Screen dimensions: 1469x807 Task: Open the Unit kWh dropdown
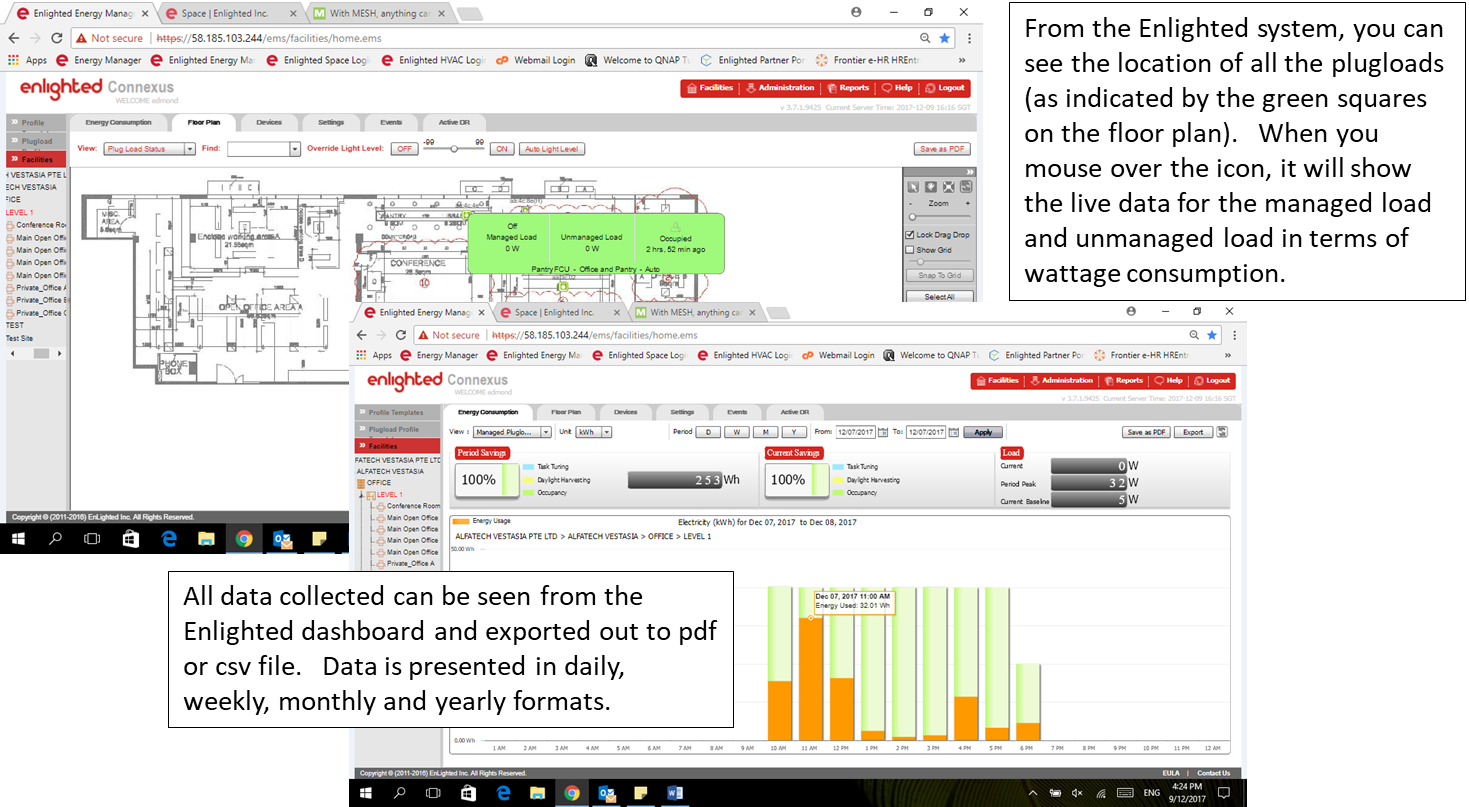593,432
